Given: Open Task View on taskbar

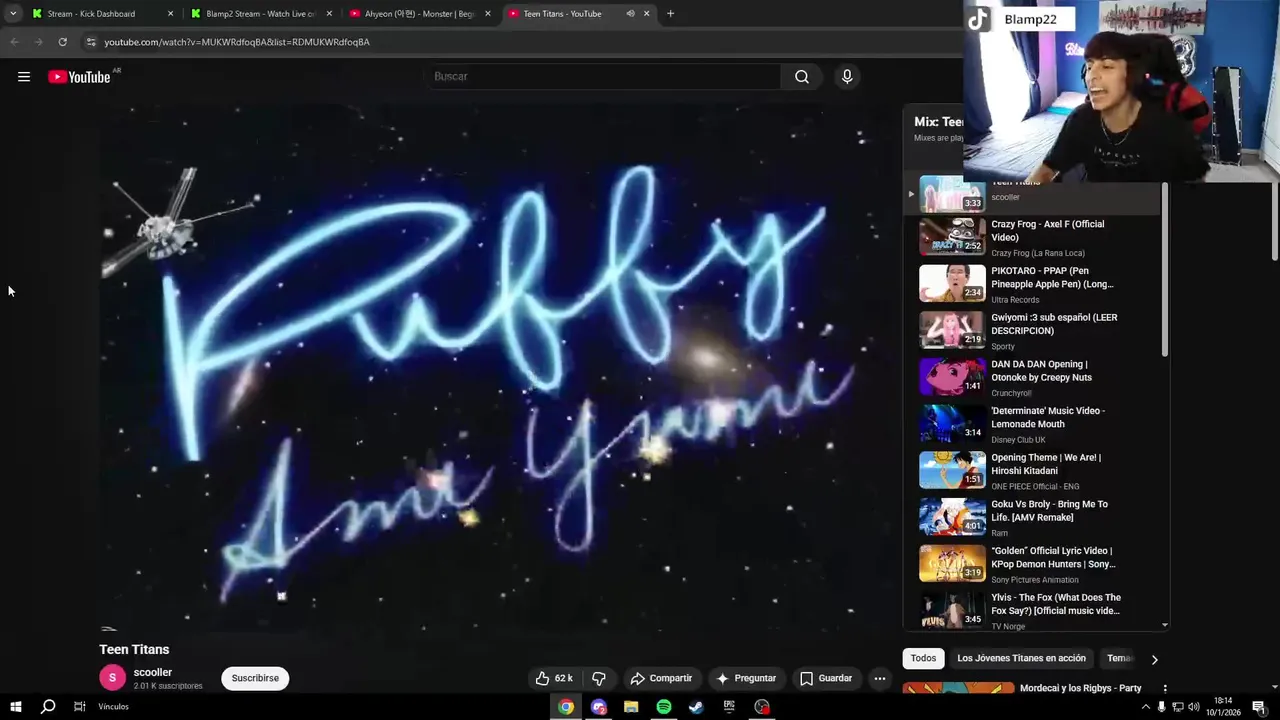Looking at the screenshot, I should pos(79,707).
